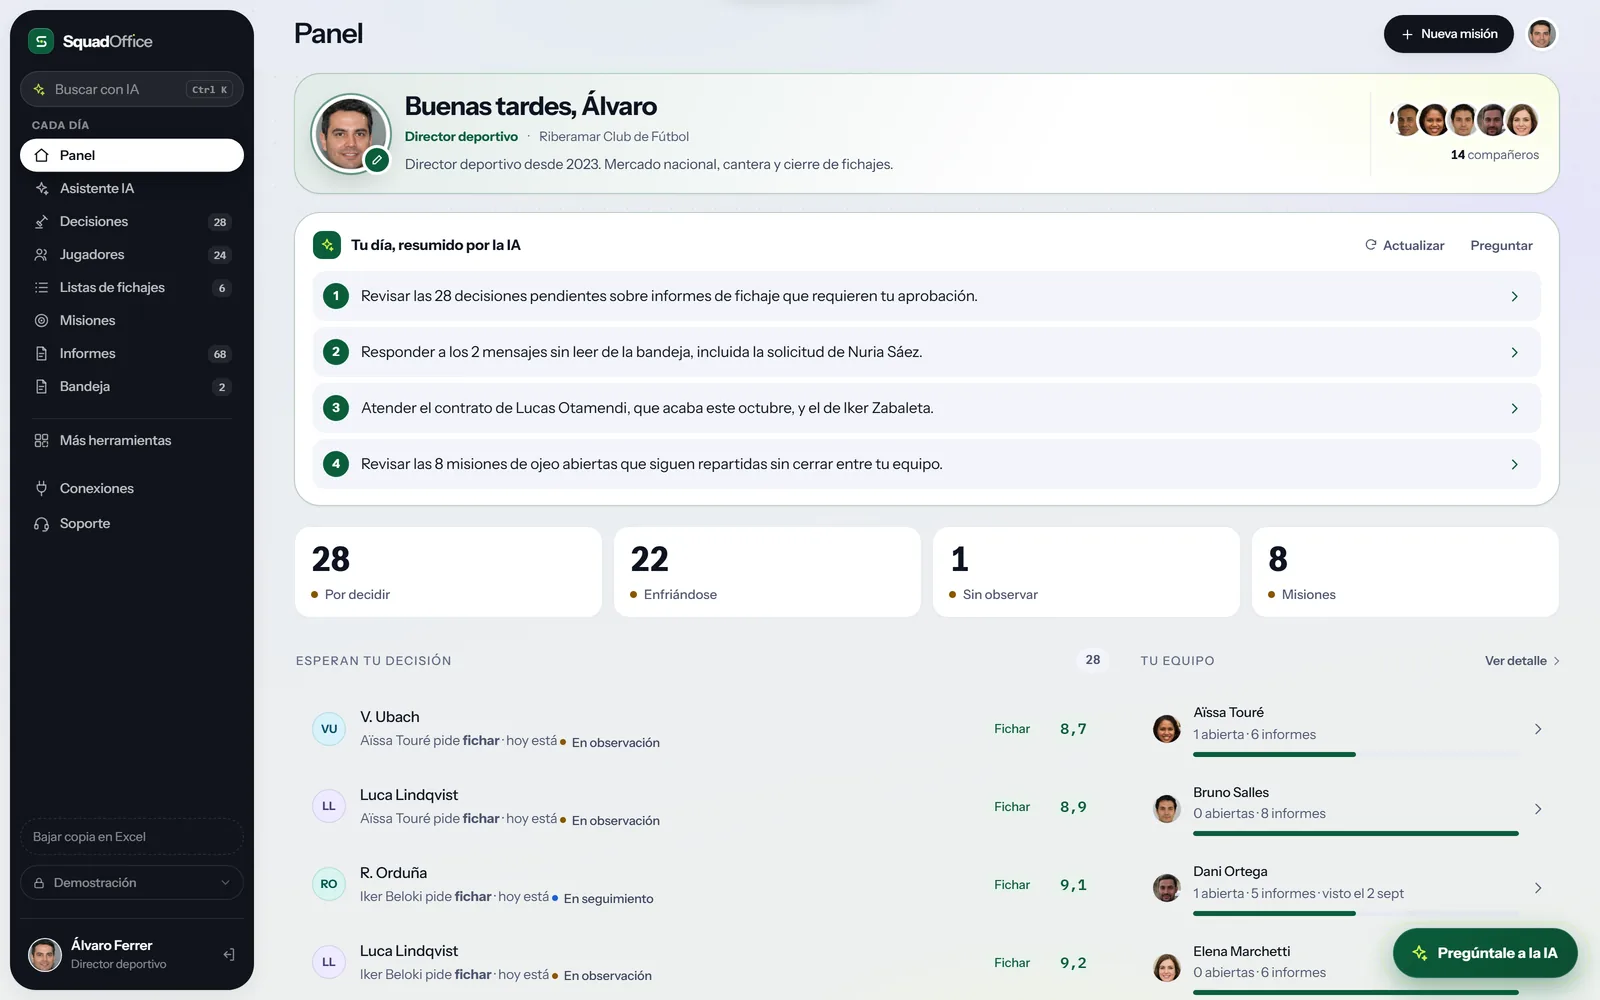Click the Pregúntale a la IA button

1485,953
